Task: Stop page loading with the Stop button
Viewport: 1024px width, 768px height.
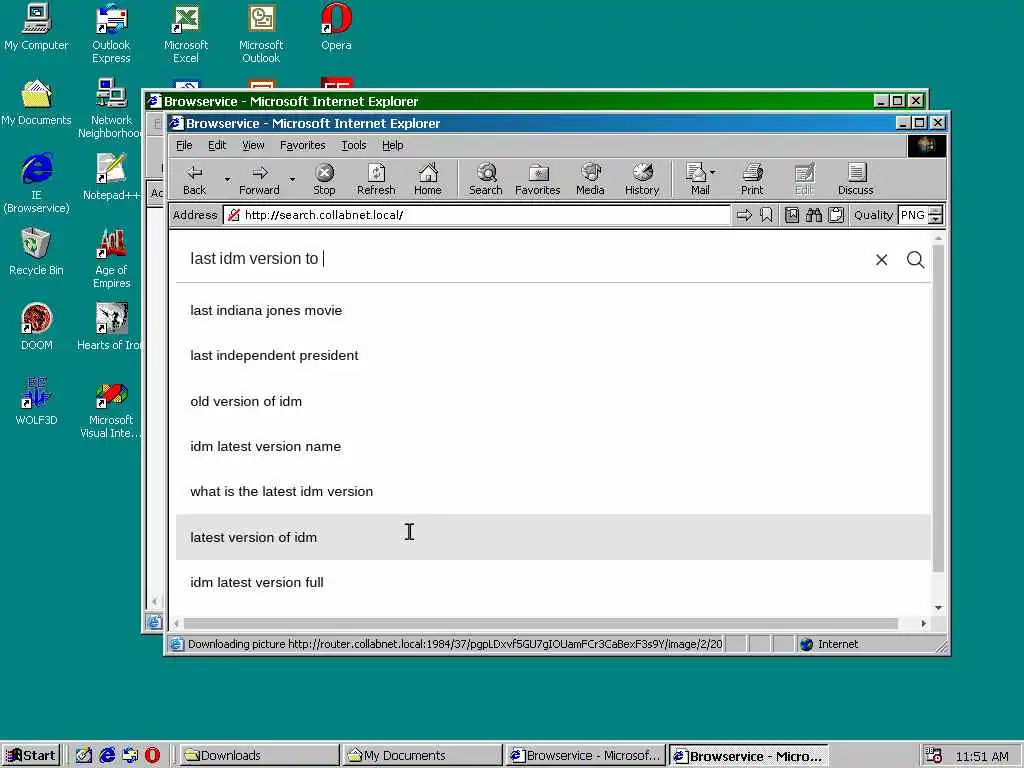Action: [324, 179]
